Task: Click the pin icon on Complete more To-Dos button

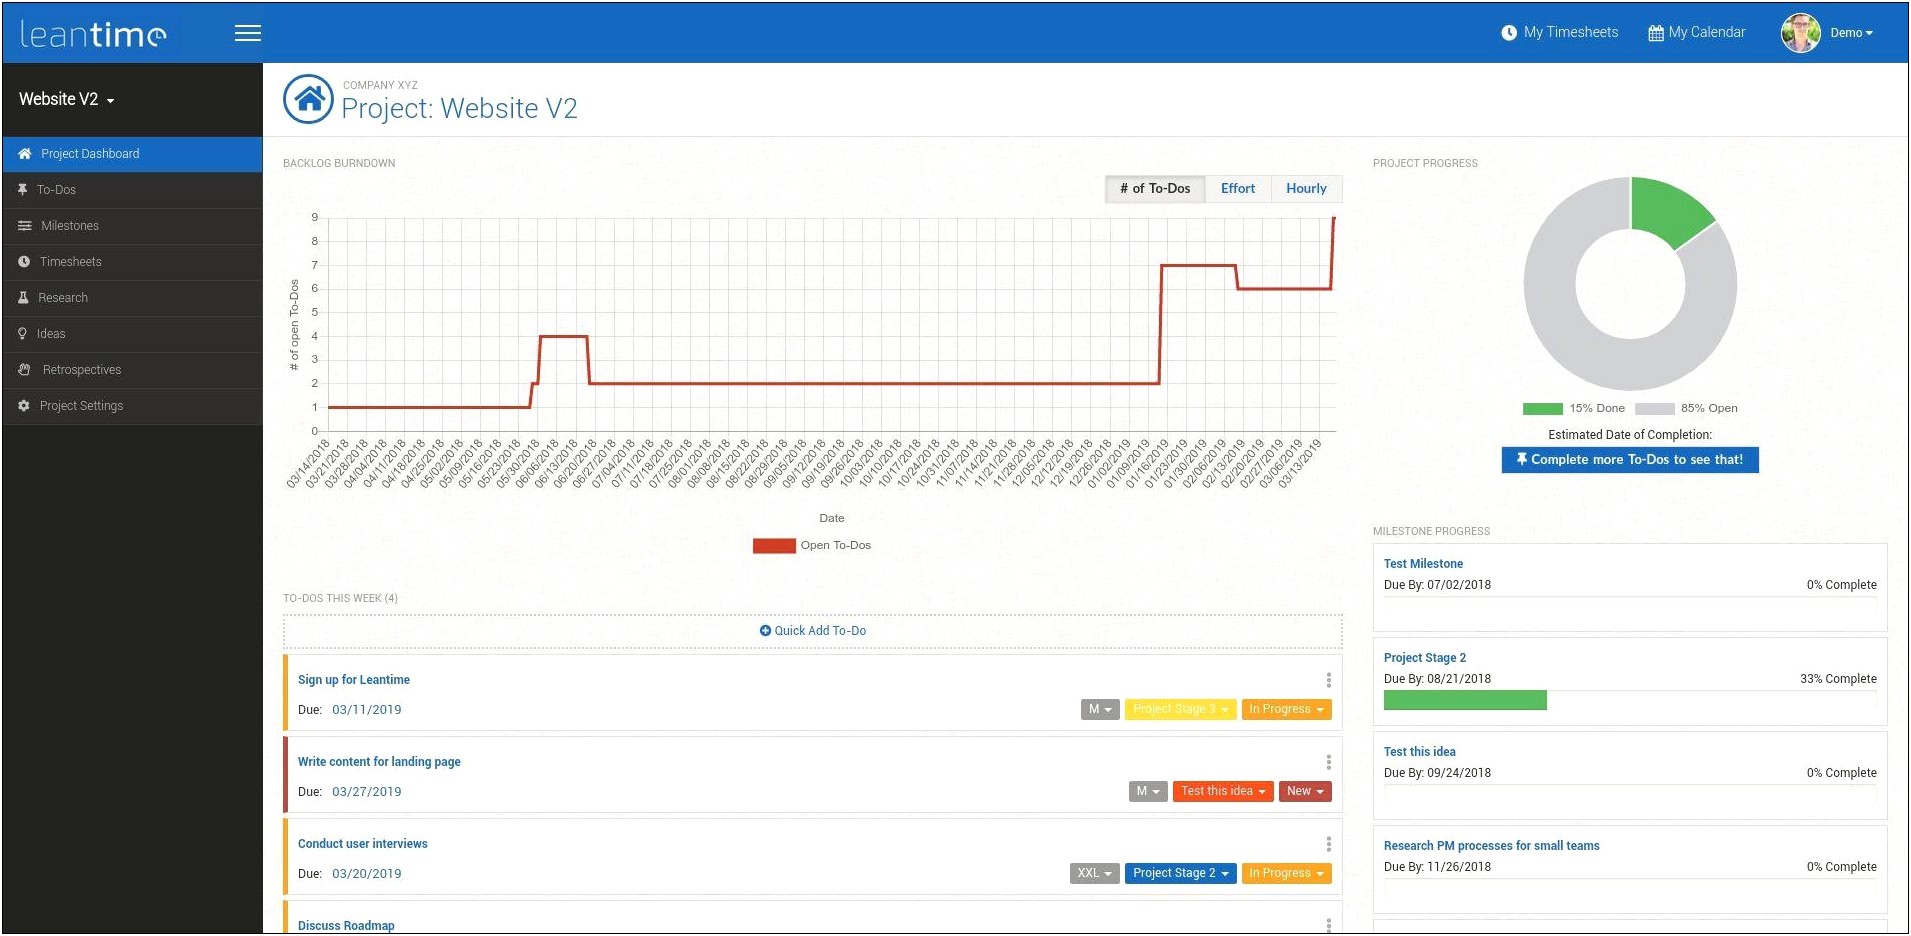Action: point(1522,460)
